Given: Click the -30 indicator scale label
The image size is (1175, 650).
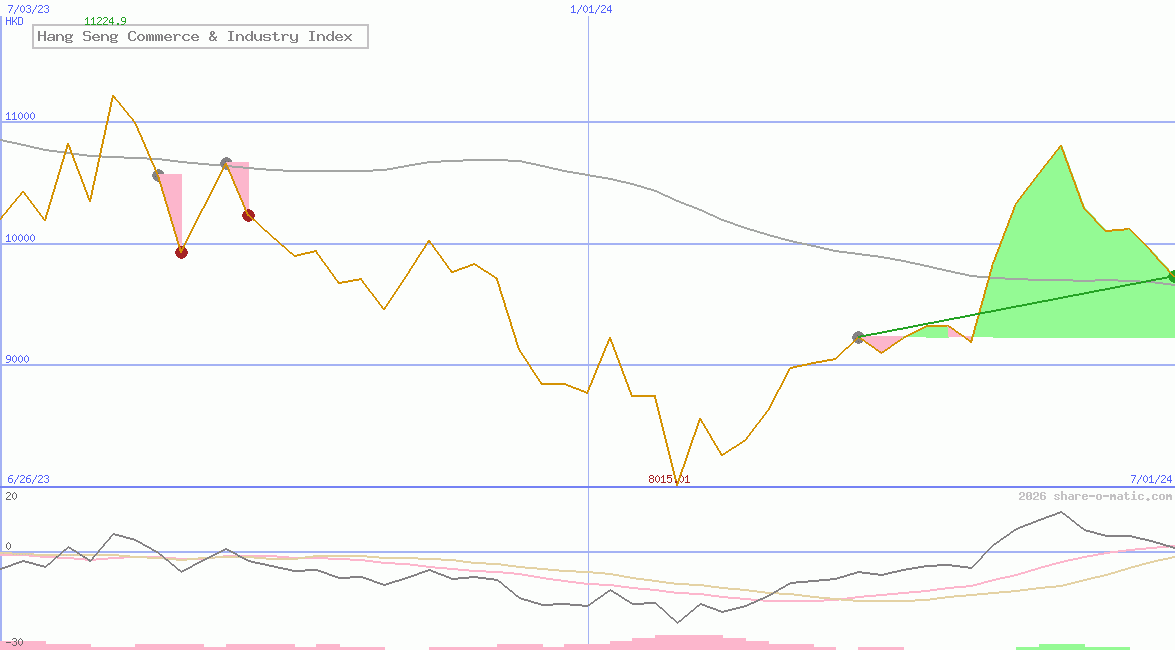Looking at the screenshot, I should click(14, 643).
